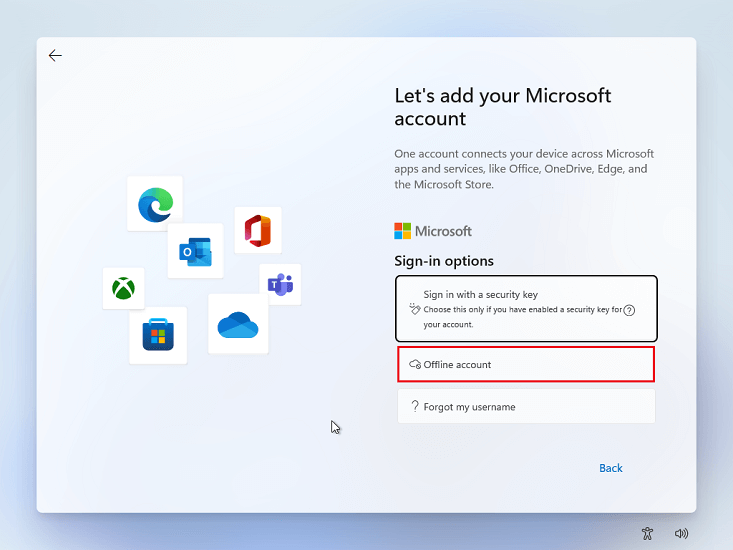The height and width of the screenshot is (550, 733).
Task: Open security key help question mark
Action: pyautogui.click(x=629, y=310)
